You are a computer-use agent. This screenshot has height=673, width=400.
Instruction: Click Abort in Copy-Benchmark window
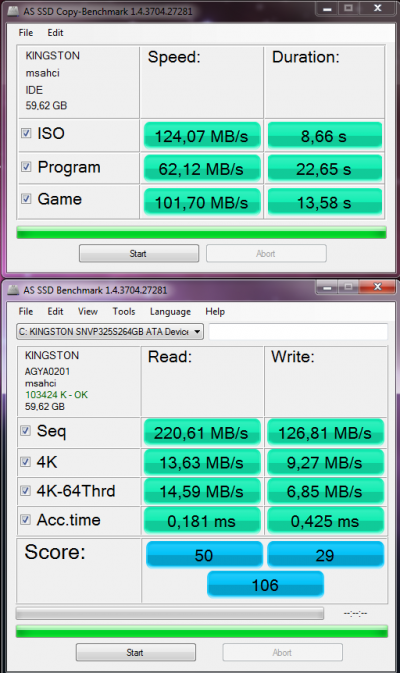(x=266, y=253)
